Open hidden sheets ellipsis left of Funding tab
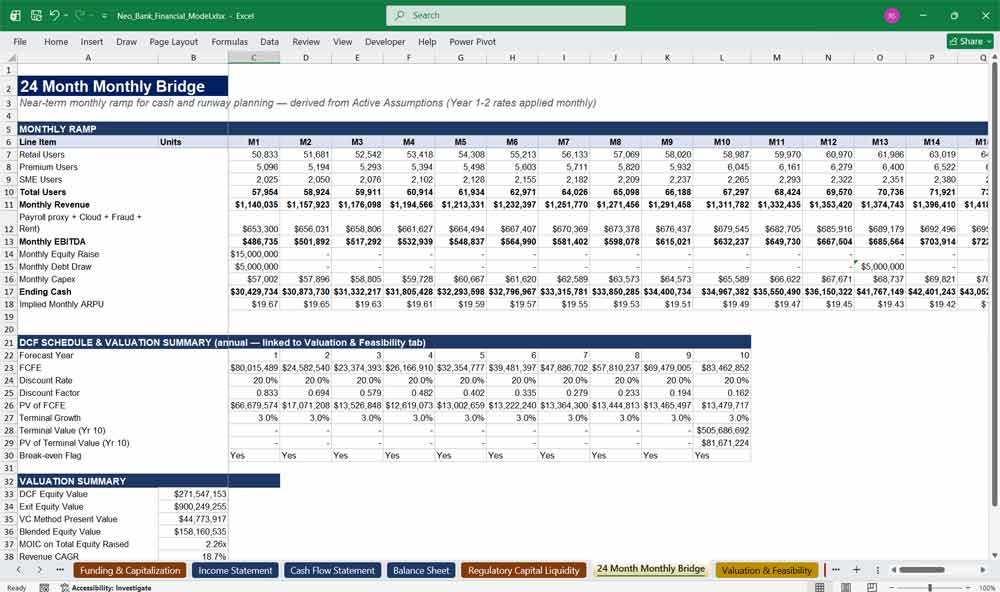This screenshot has height=592, width=1000. (x=60, y=570)
